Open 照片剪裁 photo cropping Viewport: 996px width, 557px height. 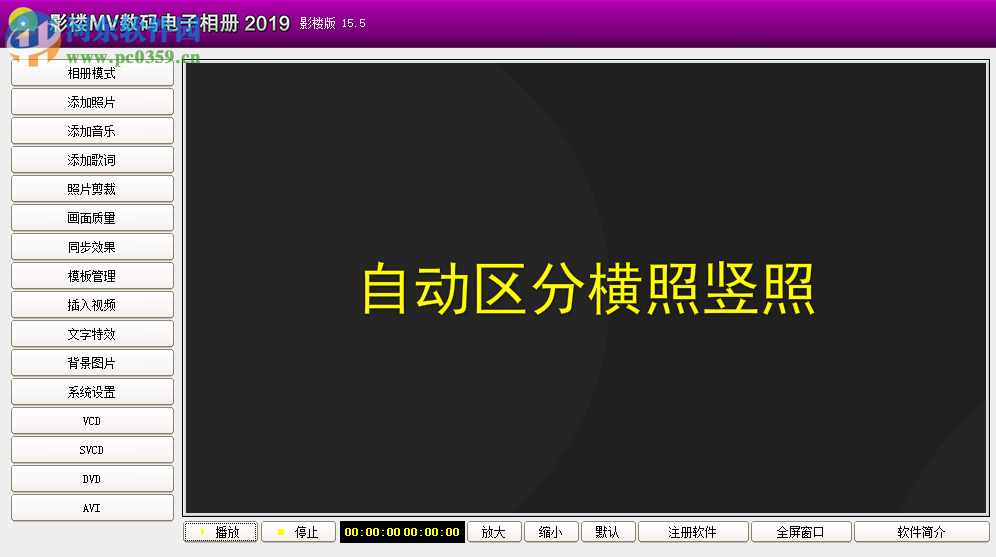[92, 189]
